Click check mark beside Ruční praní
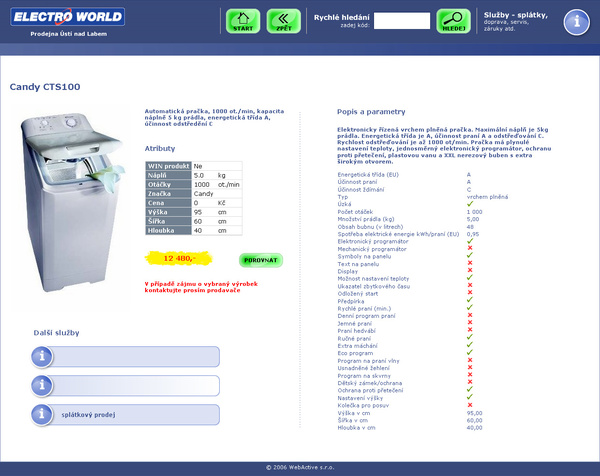This screenshot has width=600, height=476. 470,337
